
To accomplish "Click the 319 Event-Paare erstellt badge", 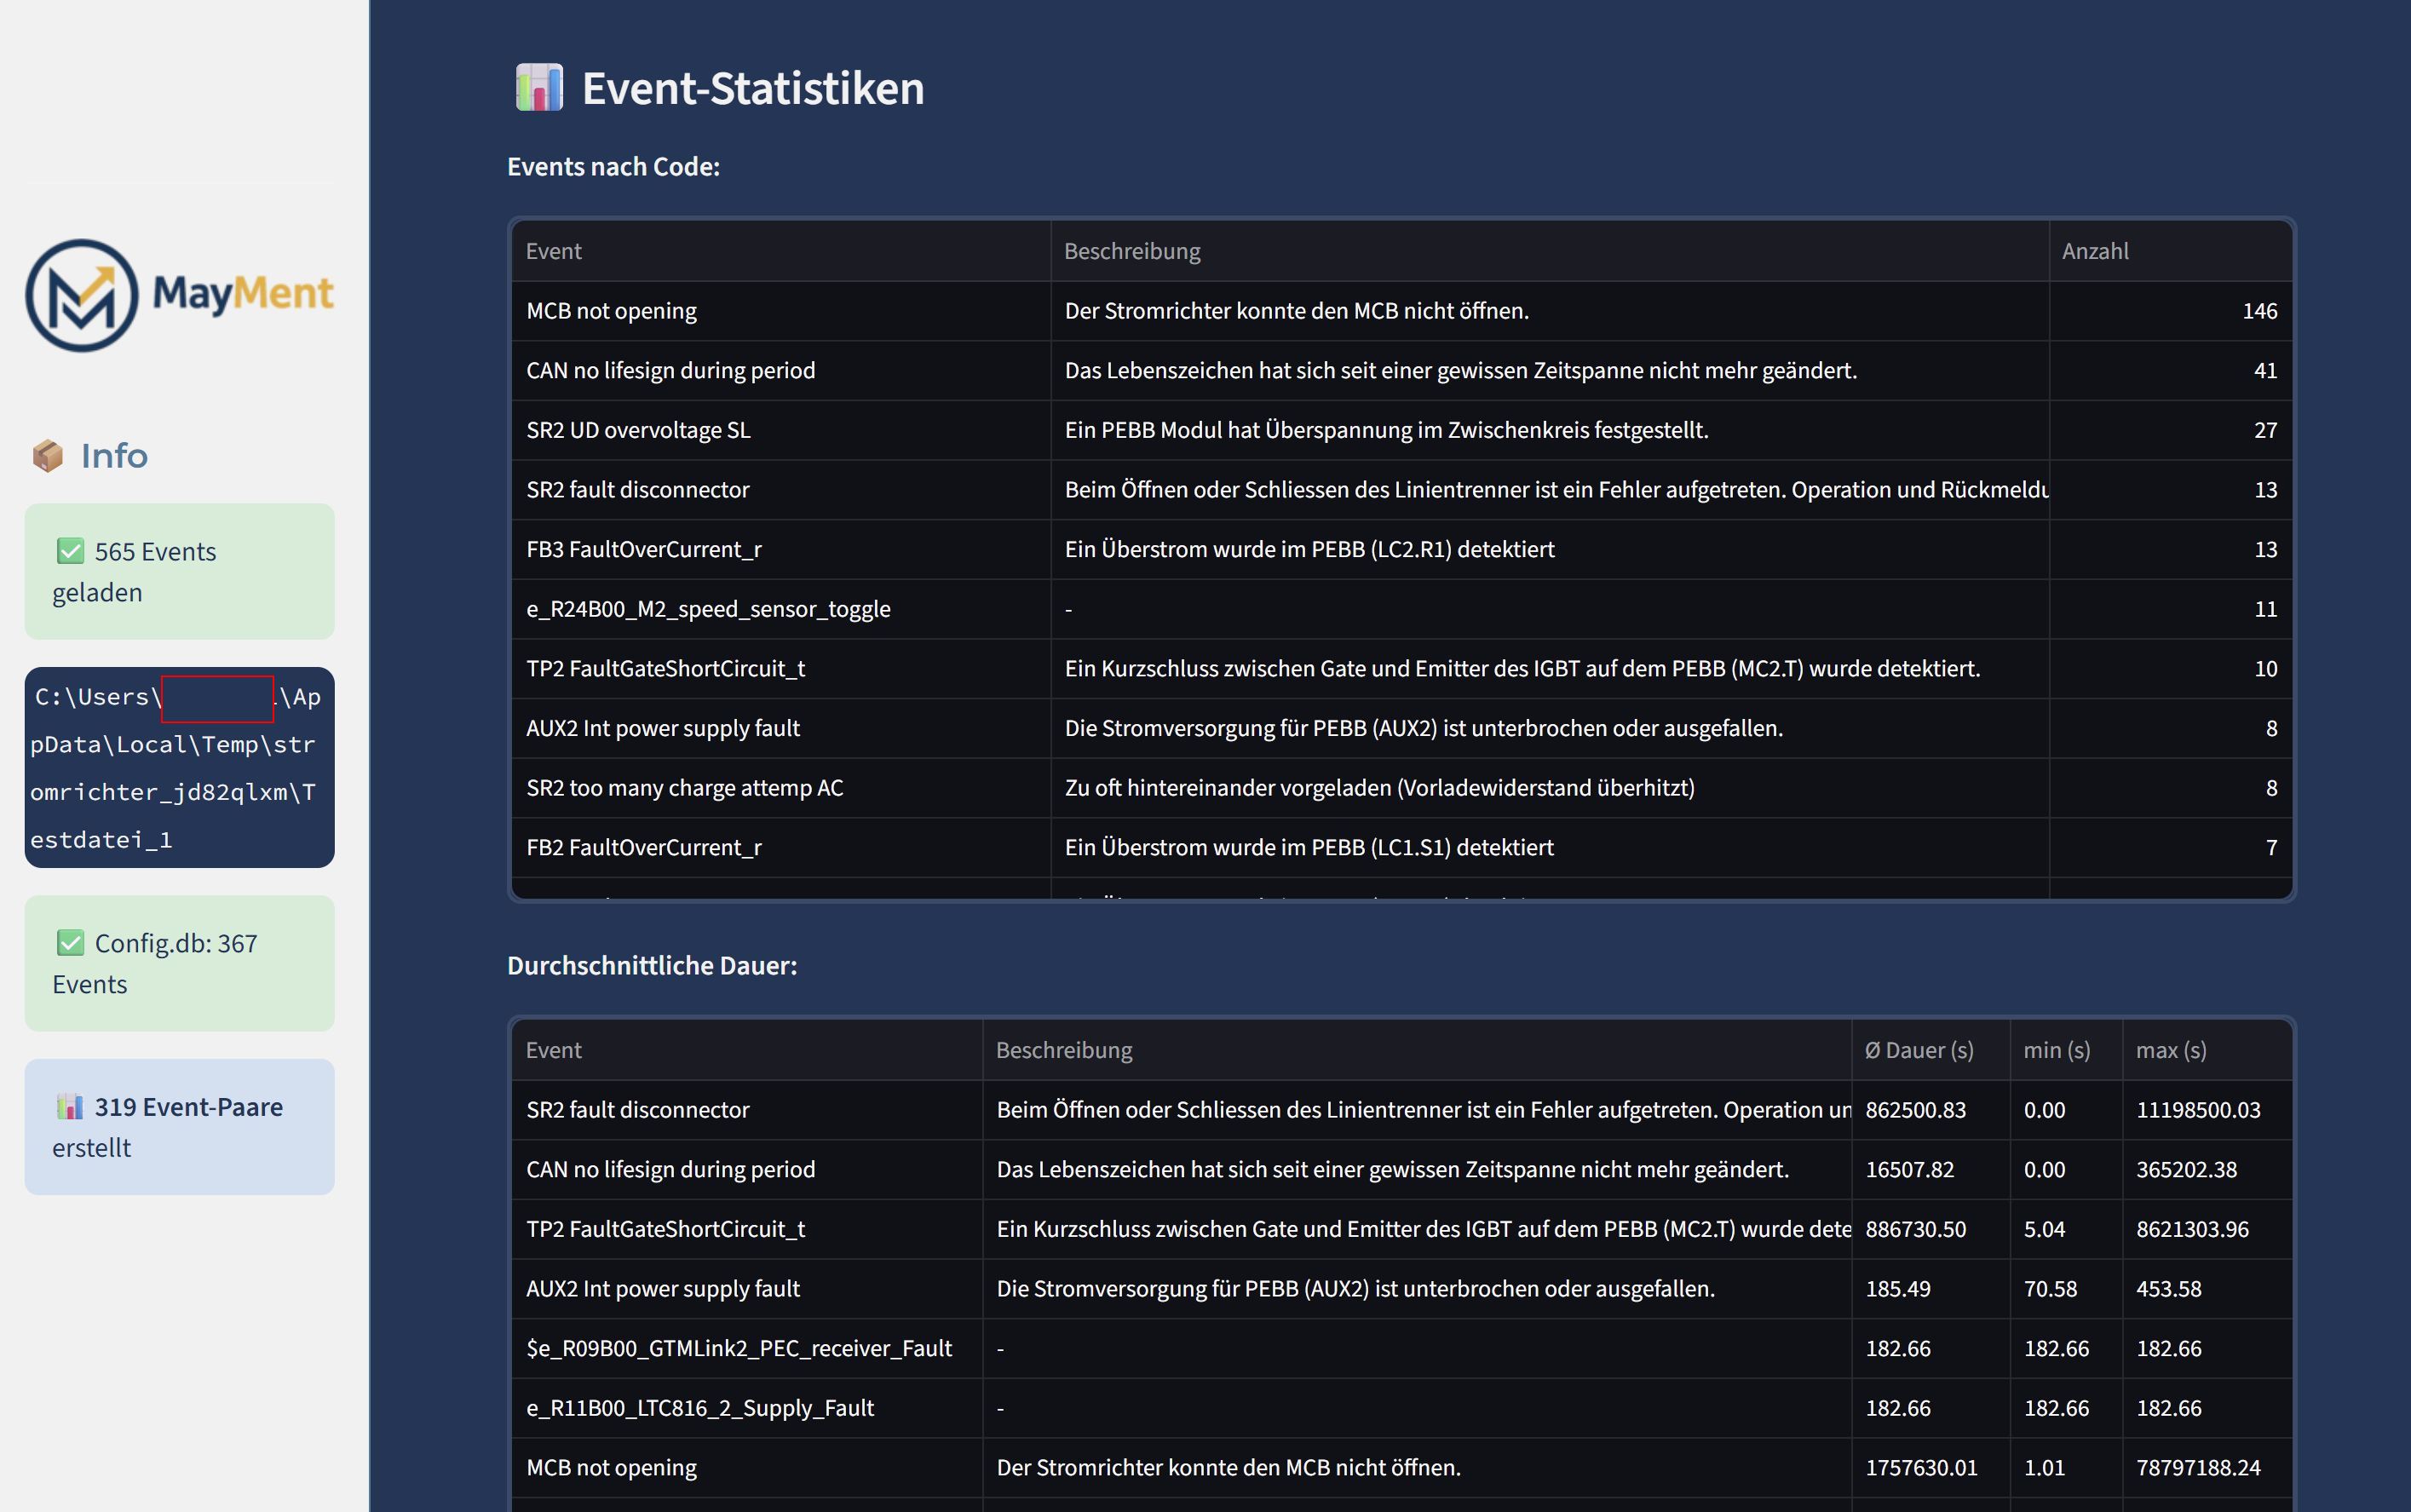I will [x=179, y=1126].
